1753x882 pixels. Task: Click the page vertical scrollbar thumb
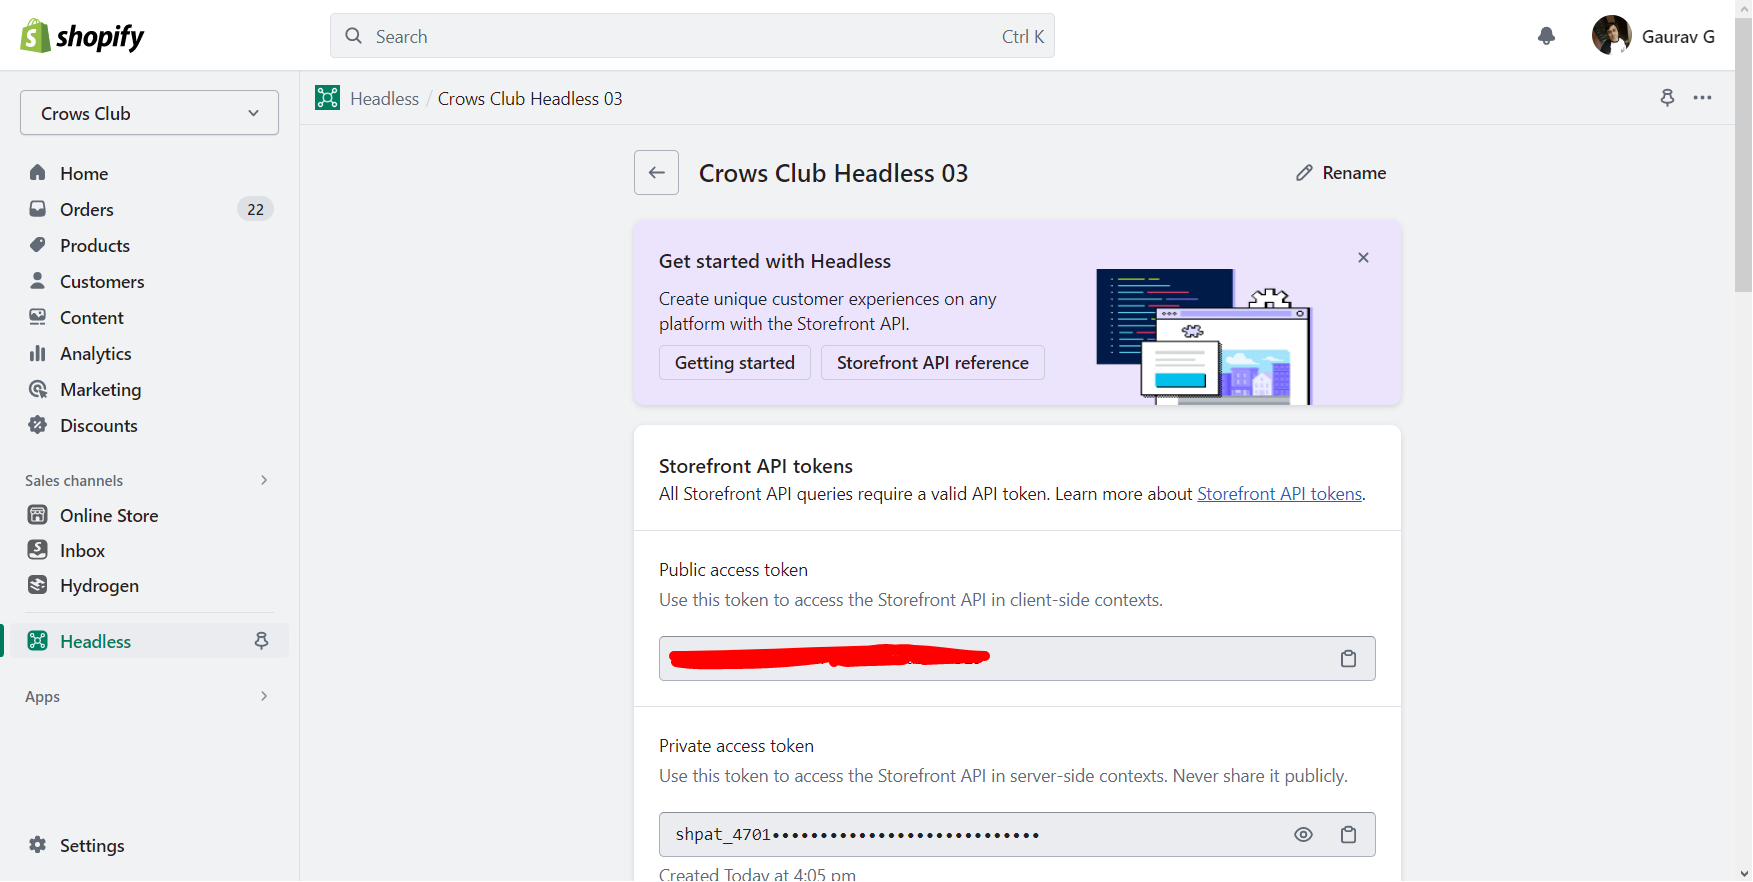pyautogui.click(x=1743, y=155)
